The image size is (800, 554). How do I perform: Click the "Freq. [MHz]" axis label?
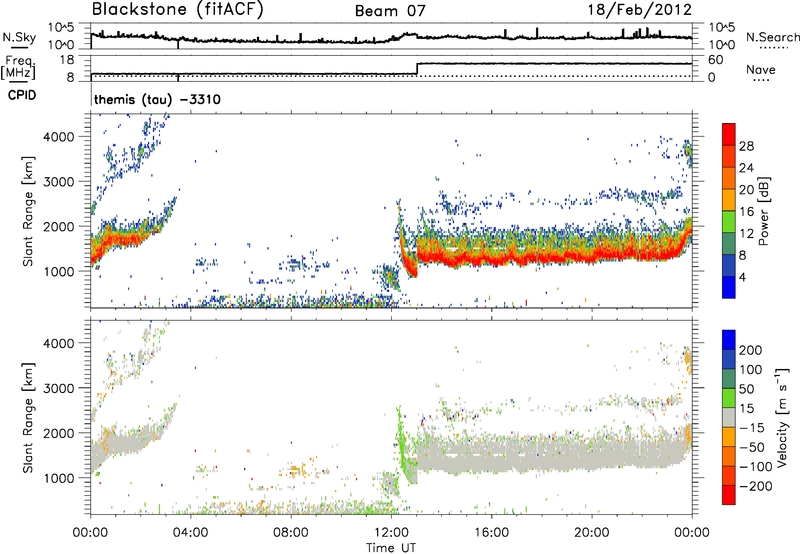click(19, 67)
